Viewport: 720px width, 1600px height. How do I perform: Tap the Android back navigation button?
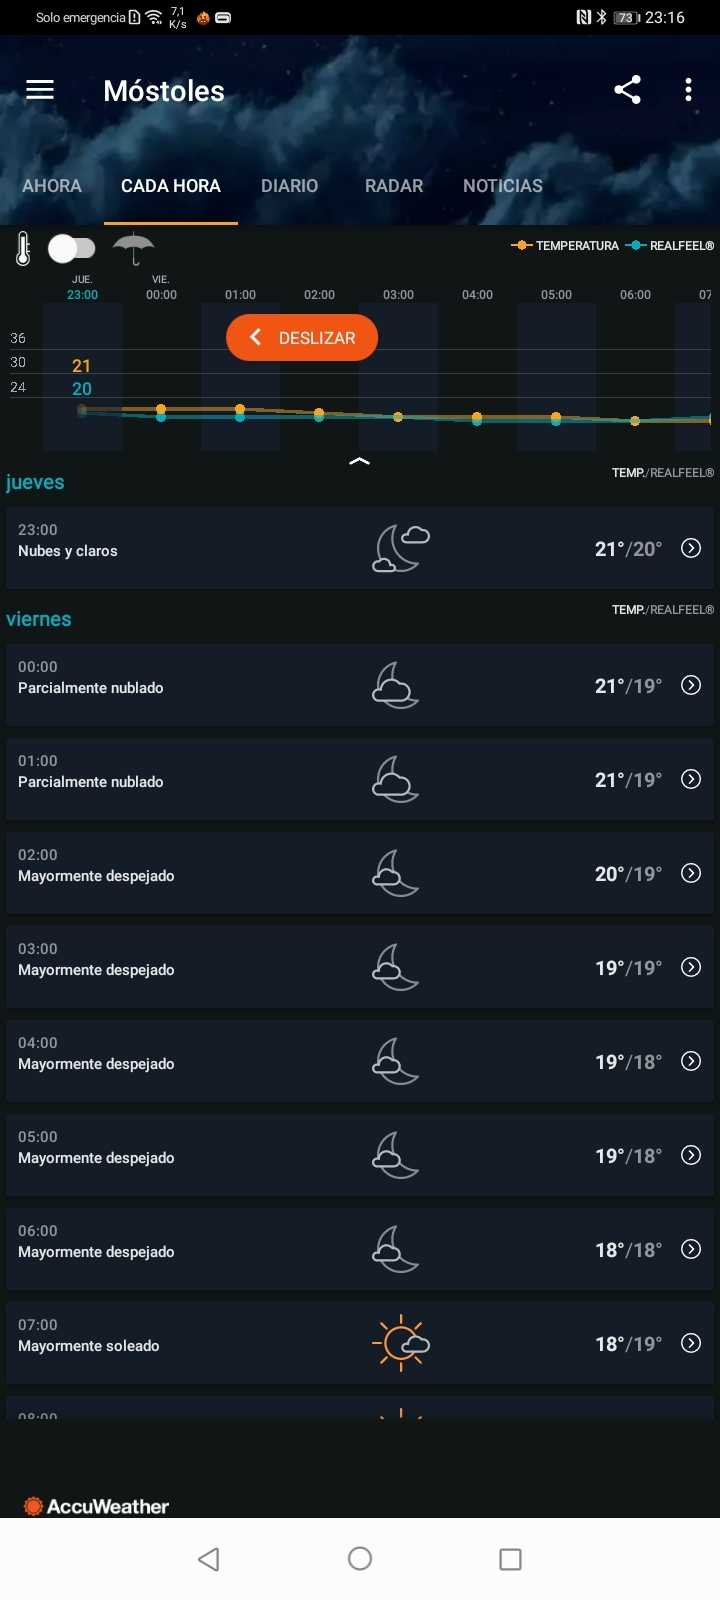208,1559
